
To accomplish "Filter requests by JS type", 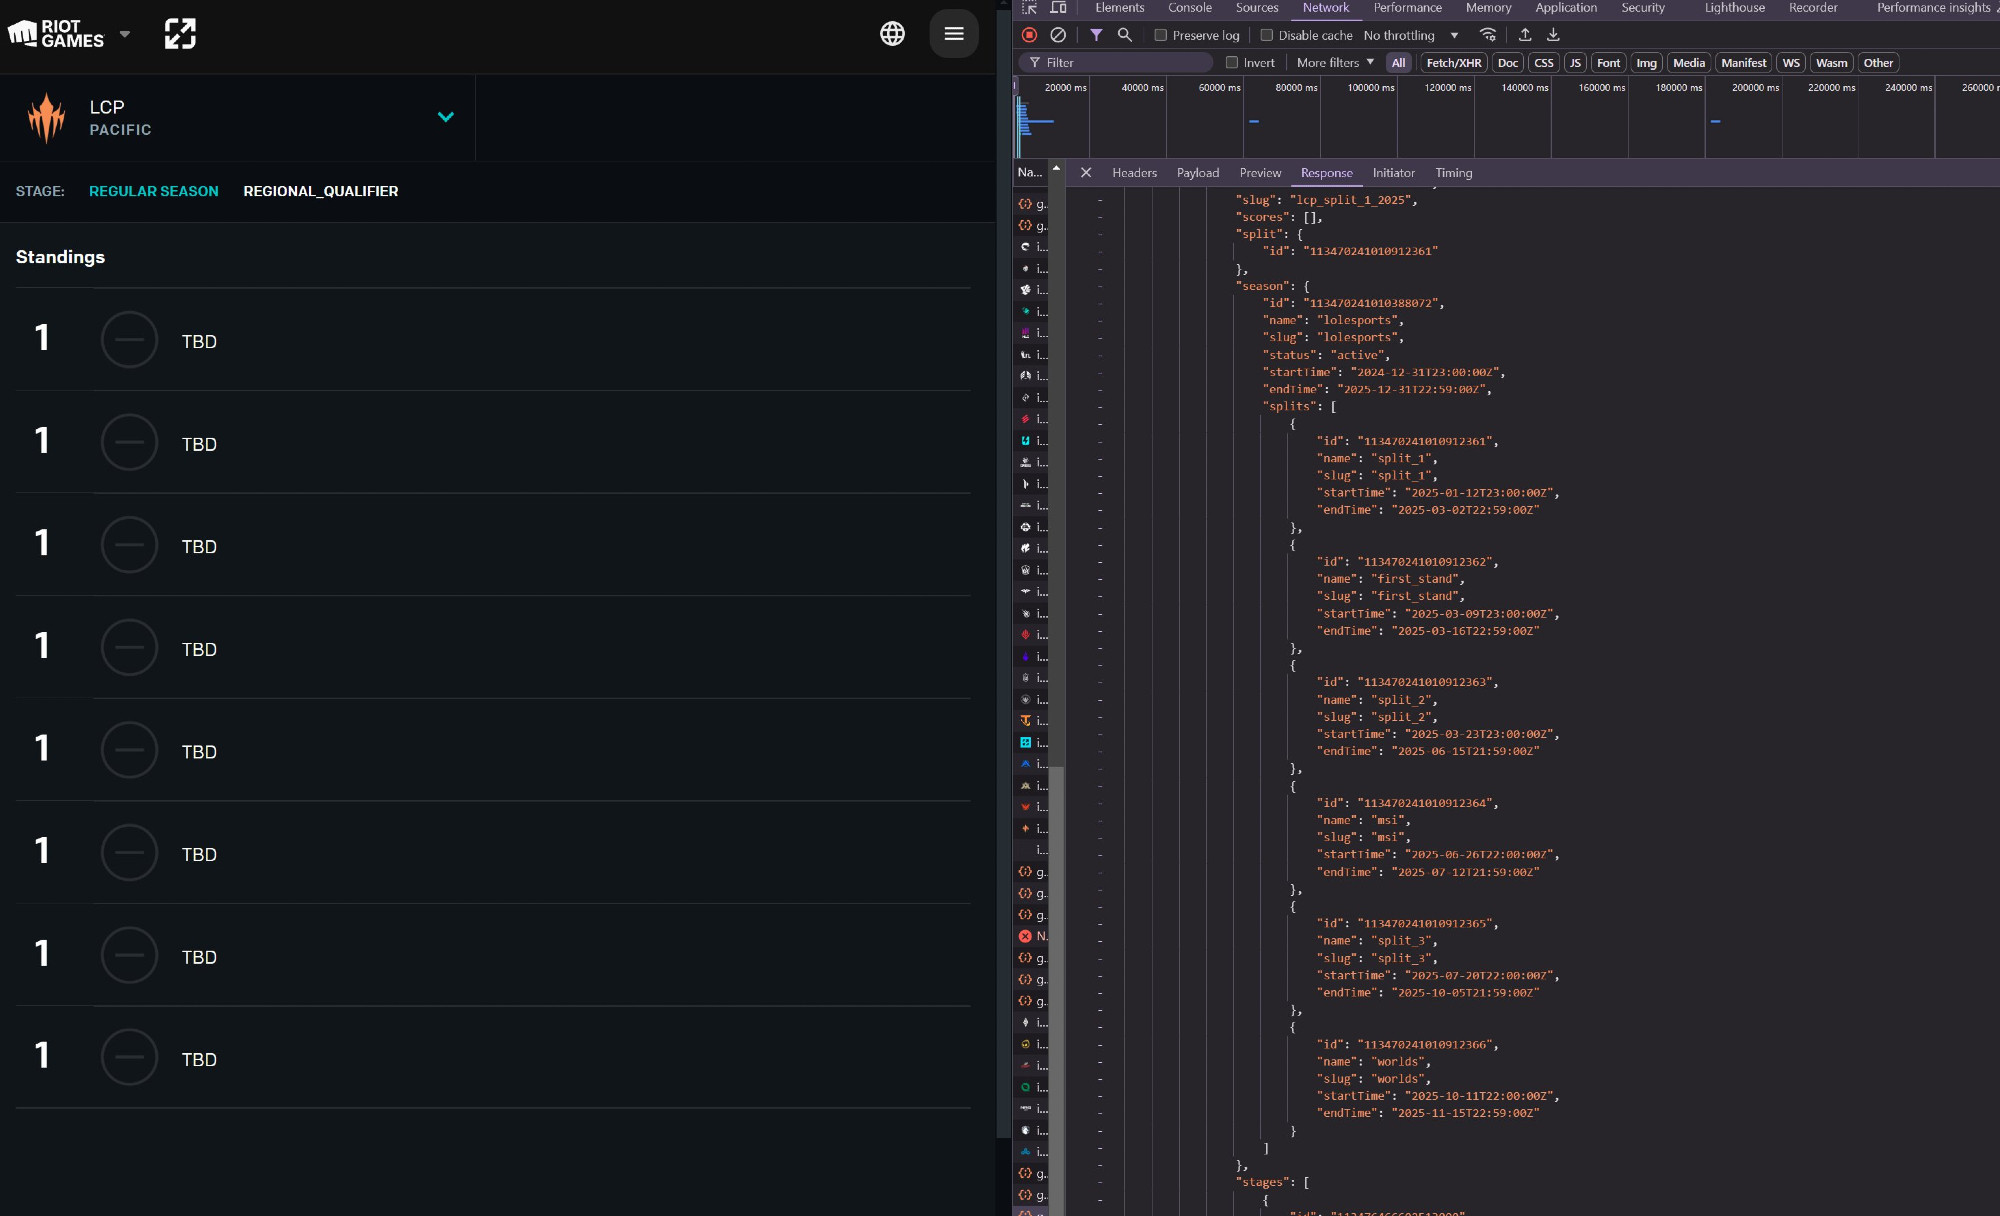I will (x=1575, y=63).
